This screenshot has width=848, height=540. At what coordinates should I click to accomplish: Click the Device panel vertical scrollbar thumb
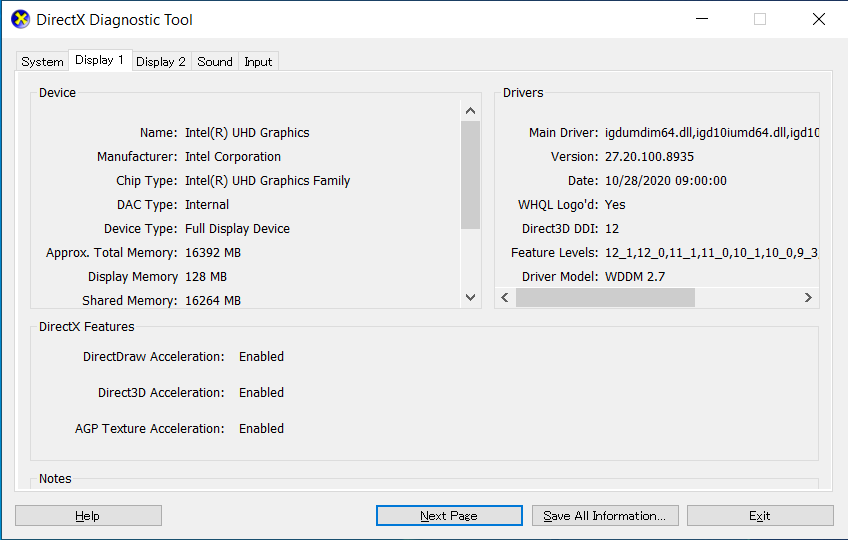click(471, 175)
